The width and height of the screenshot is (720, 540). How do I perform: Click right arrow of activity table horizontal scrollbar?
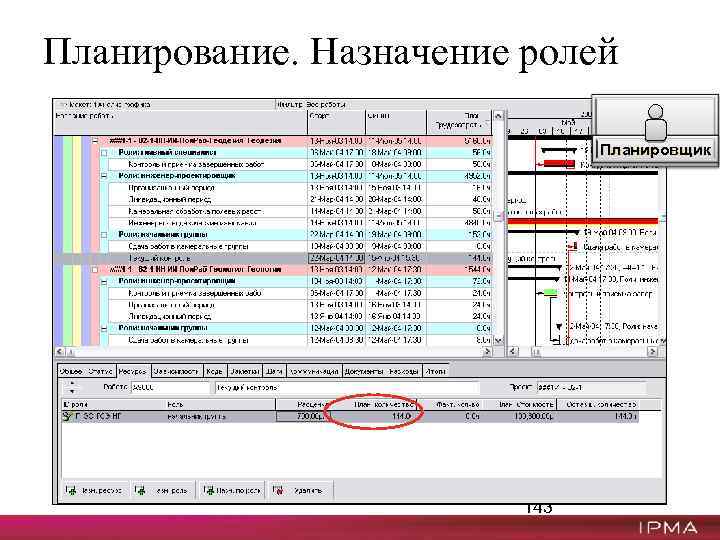coord(487,352)
